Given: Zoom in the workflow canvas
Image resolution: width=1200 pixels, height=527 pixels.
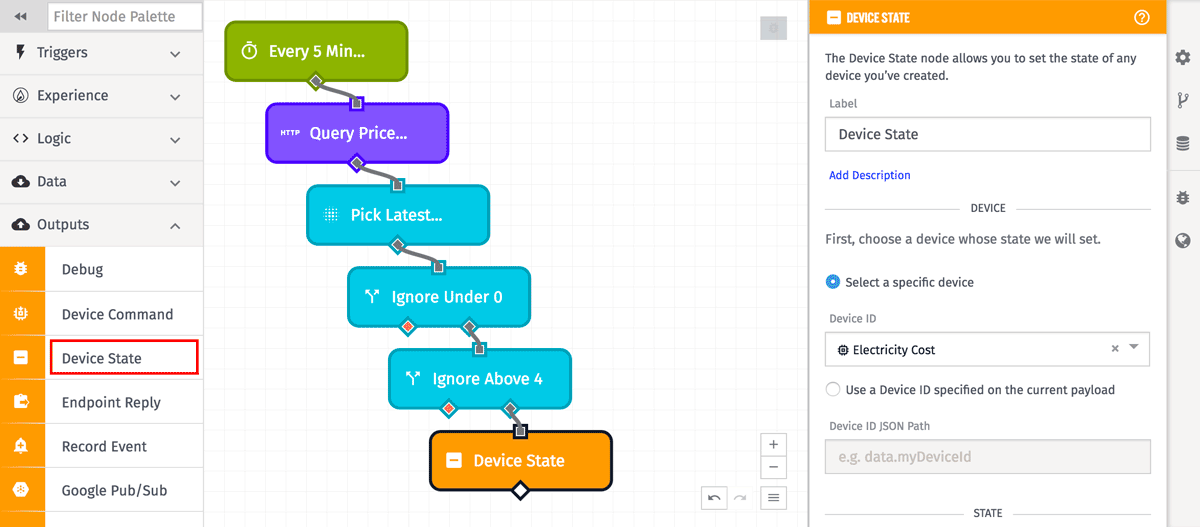Looking at the screenshot, I should pyautogui.click(x=773, y=444).
